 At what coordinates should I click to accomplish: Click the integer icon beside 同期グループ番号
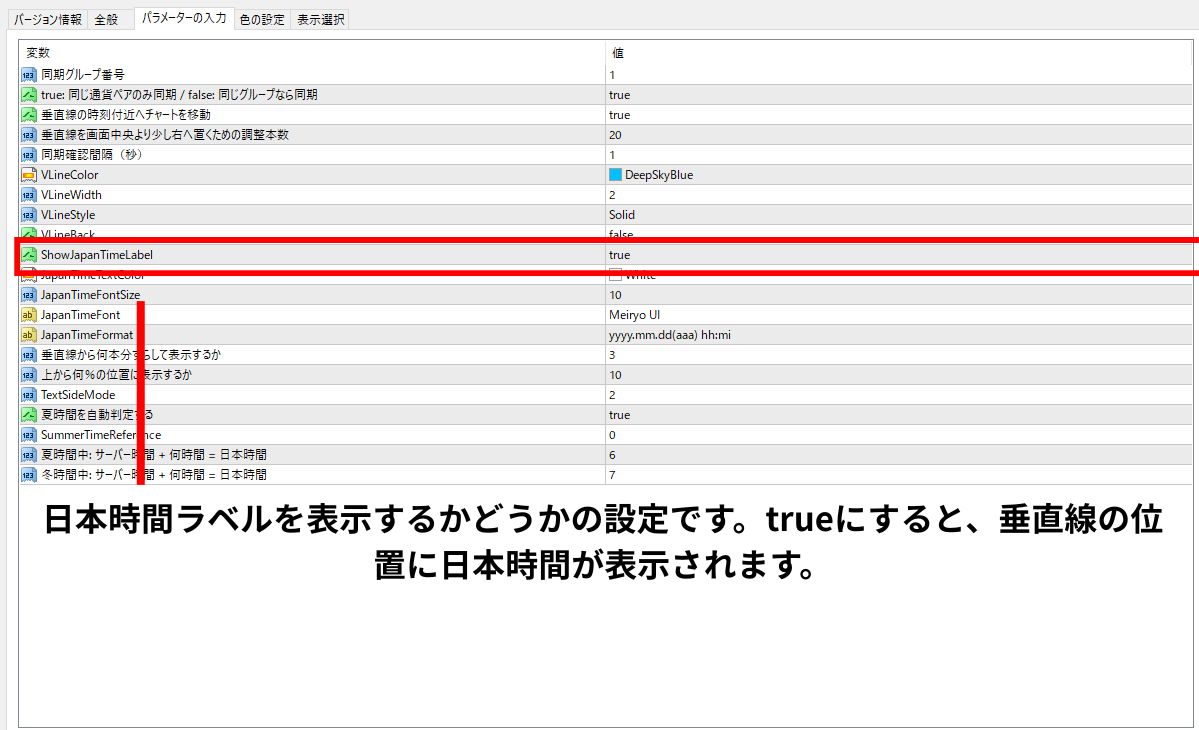tap(28, 75)
